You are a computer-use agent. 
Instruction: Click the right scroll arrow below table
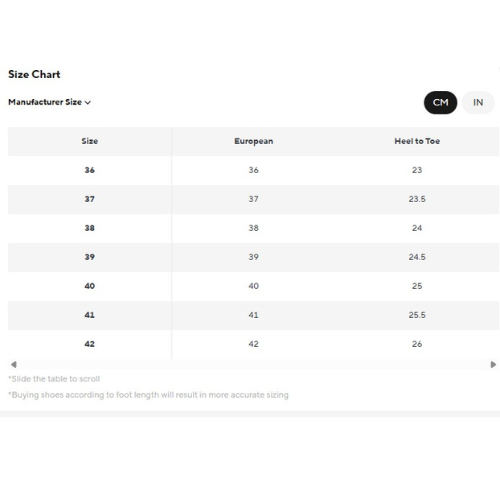pyautogui.click(x=493, y=364)
